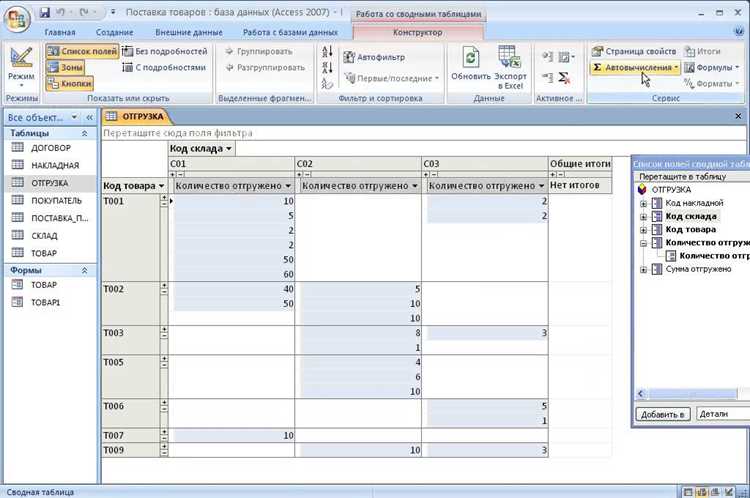Switch to the Создание ribbon tab
Image resolution: width=750 pixels, height=498 pixels.
[x=115, y=32]
